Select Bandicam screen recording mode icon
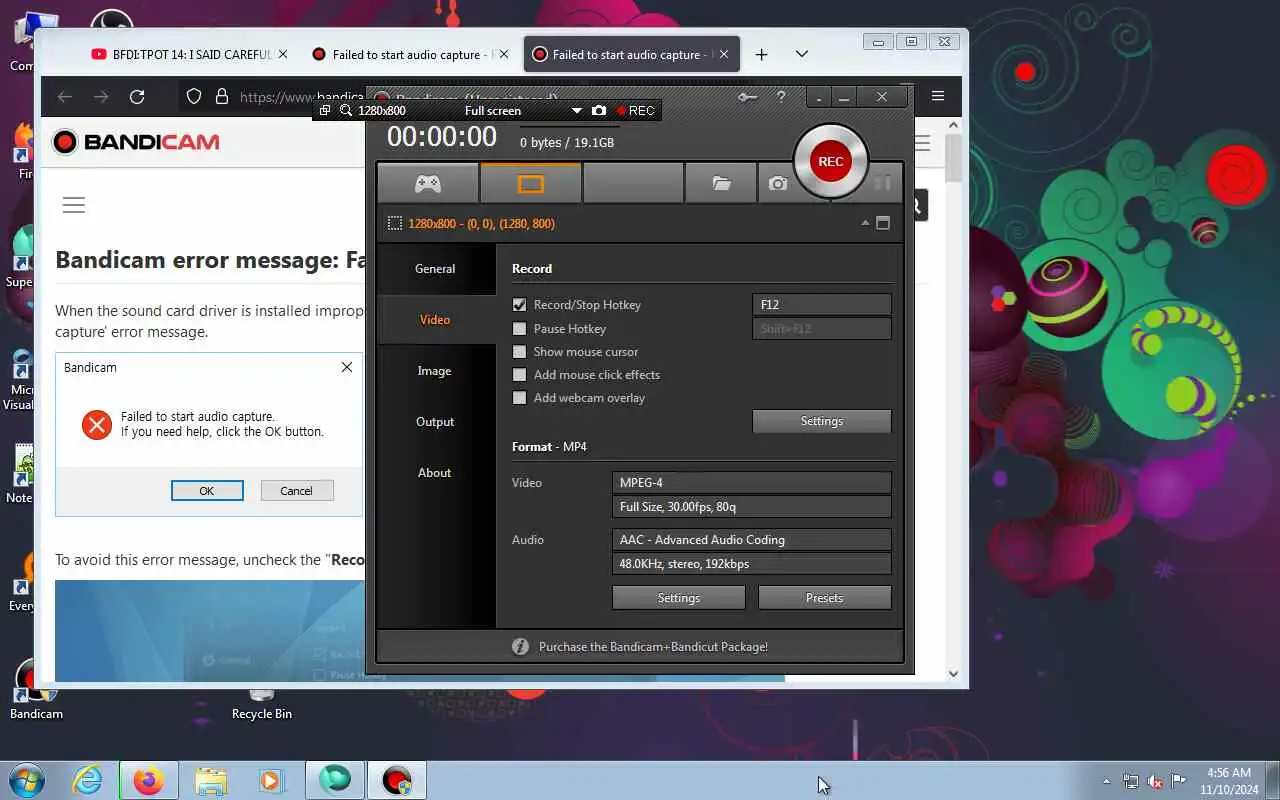The height and width of the screenshot is (800, 1280). pyautogui.click(x=531, y=184)
